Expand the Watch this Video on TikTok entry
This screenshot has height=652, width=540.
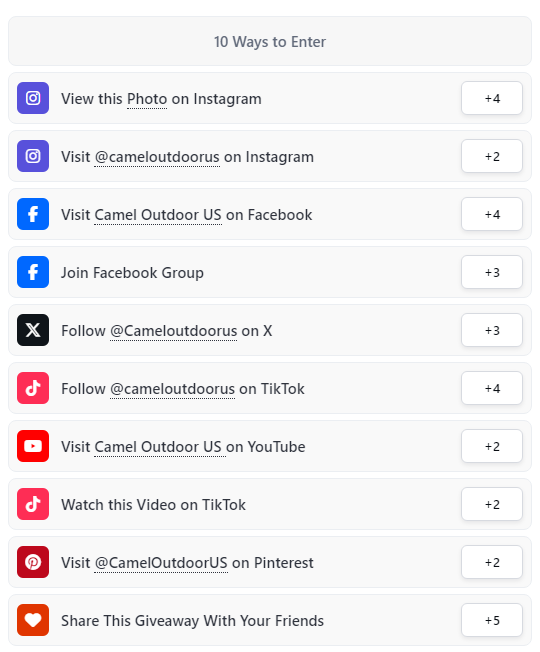point(270,504)
